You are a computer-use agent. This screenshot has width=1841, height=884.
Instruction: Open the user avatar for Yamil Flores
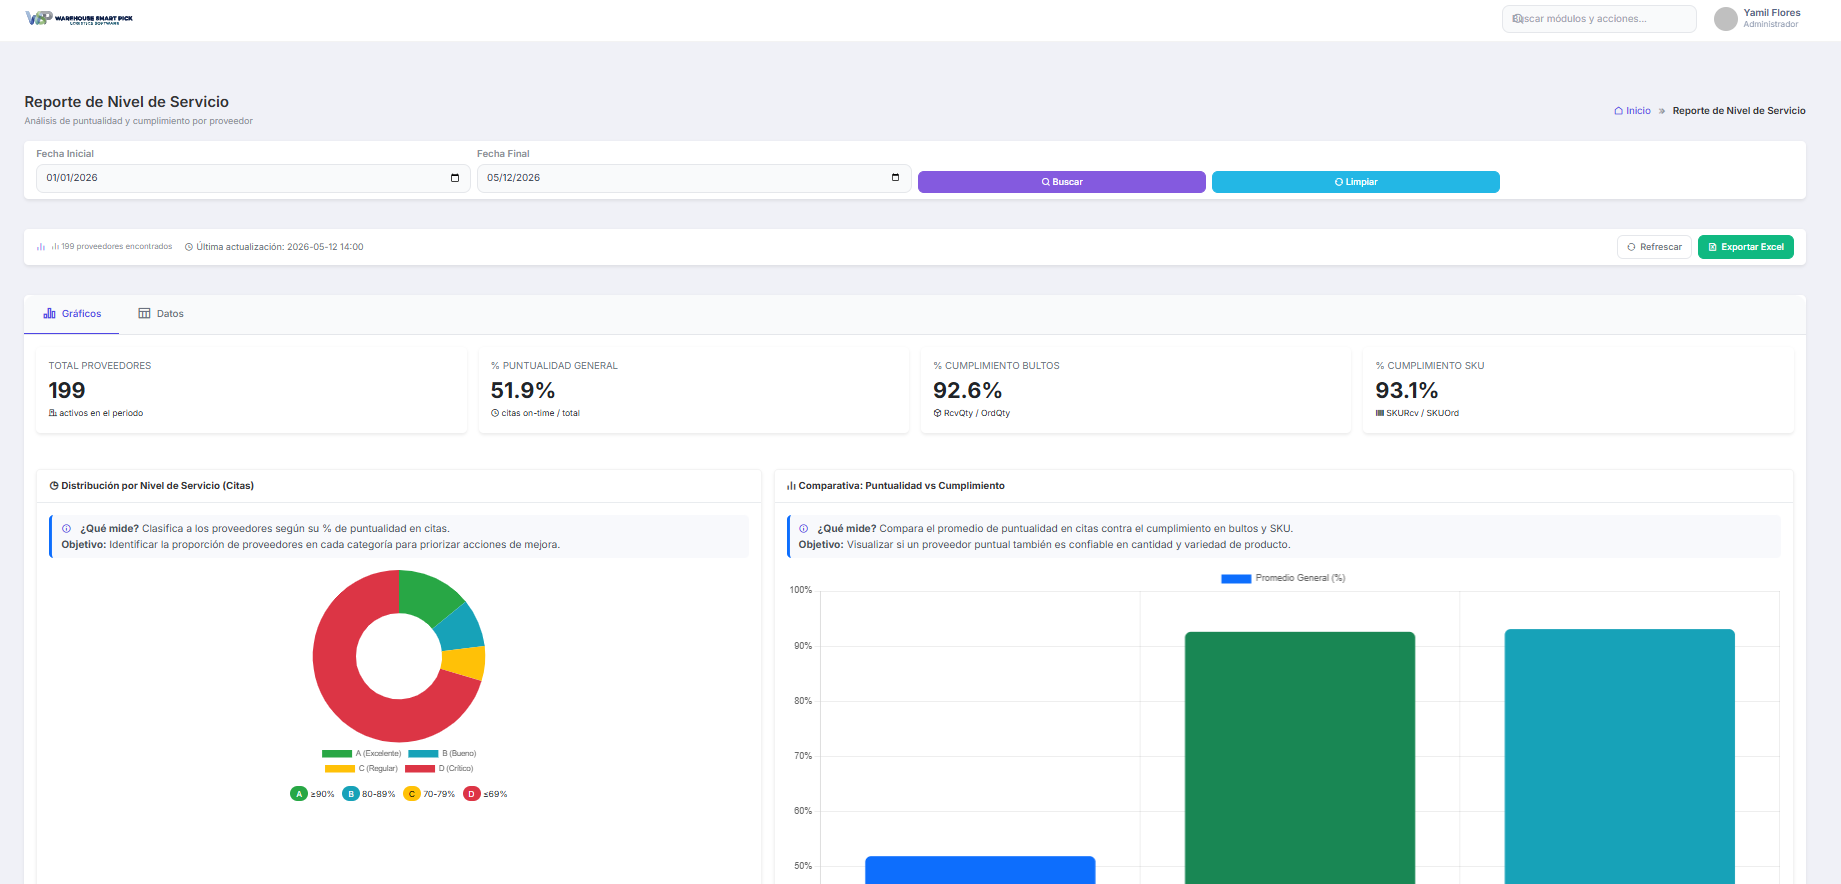point(1726,19)
